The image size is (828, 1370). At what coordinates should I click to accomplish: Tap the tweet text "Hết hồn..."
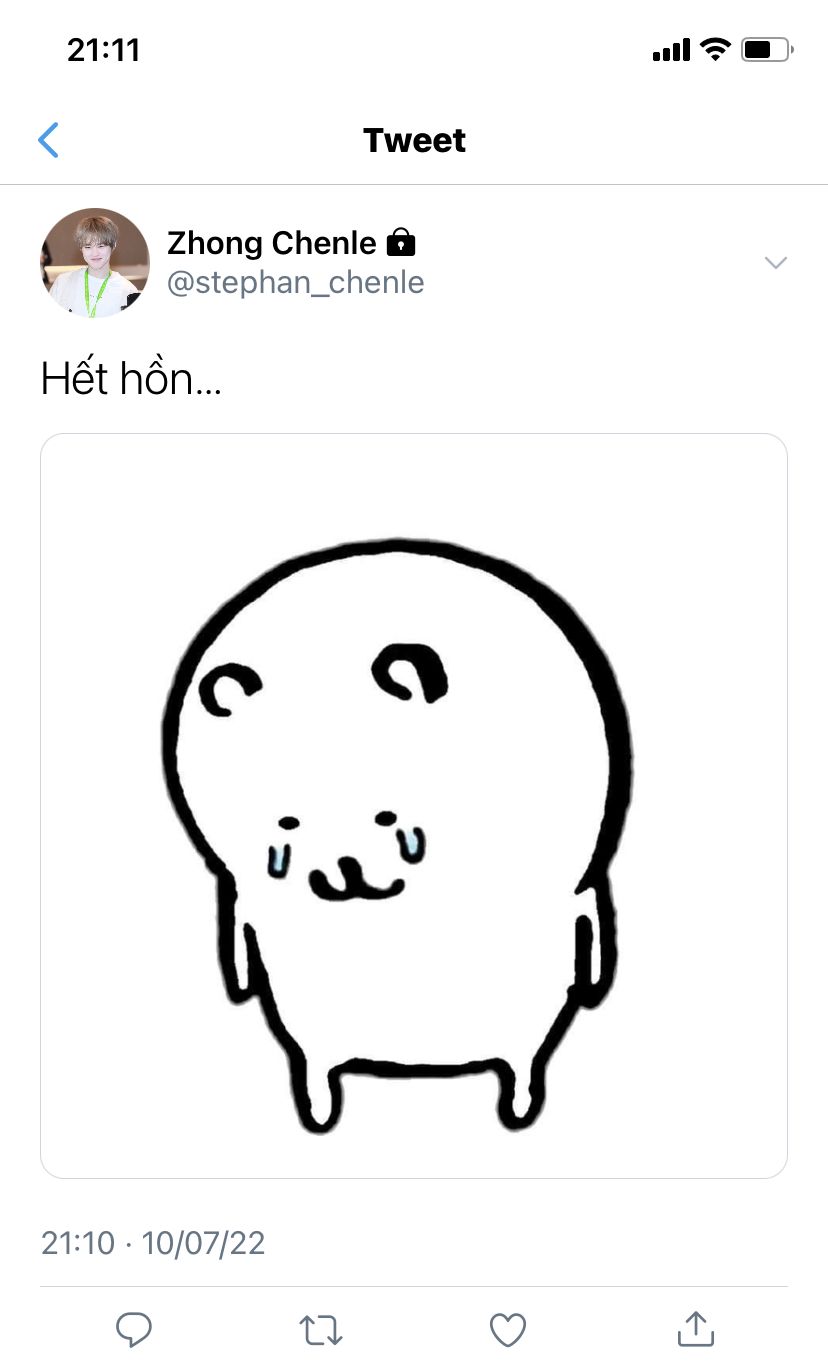(x=131, y=380)
